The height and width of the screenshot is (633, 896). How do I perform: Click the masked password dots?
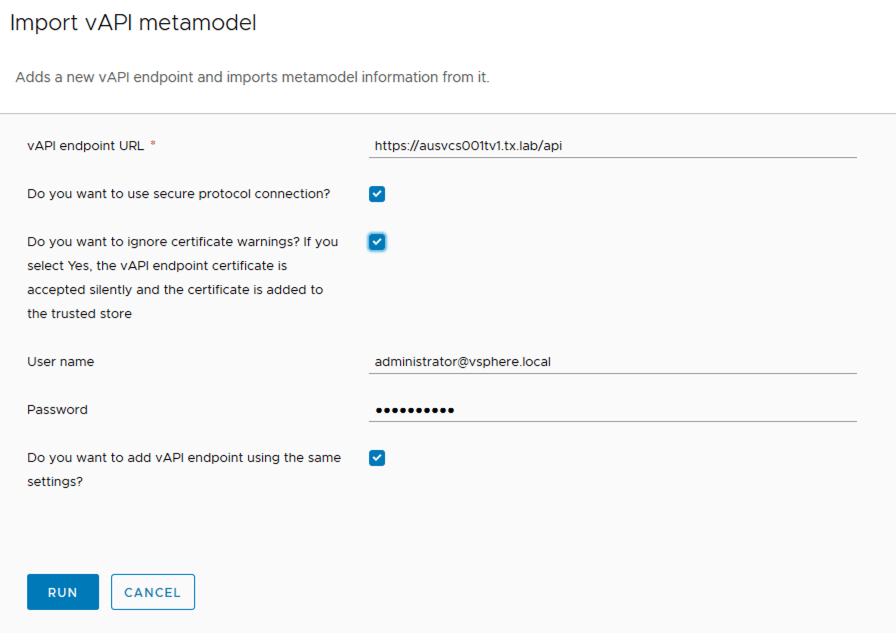click(414, 410)
